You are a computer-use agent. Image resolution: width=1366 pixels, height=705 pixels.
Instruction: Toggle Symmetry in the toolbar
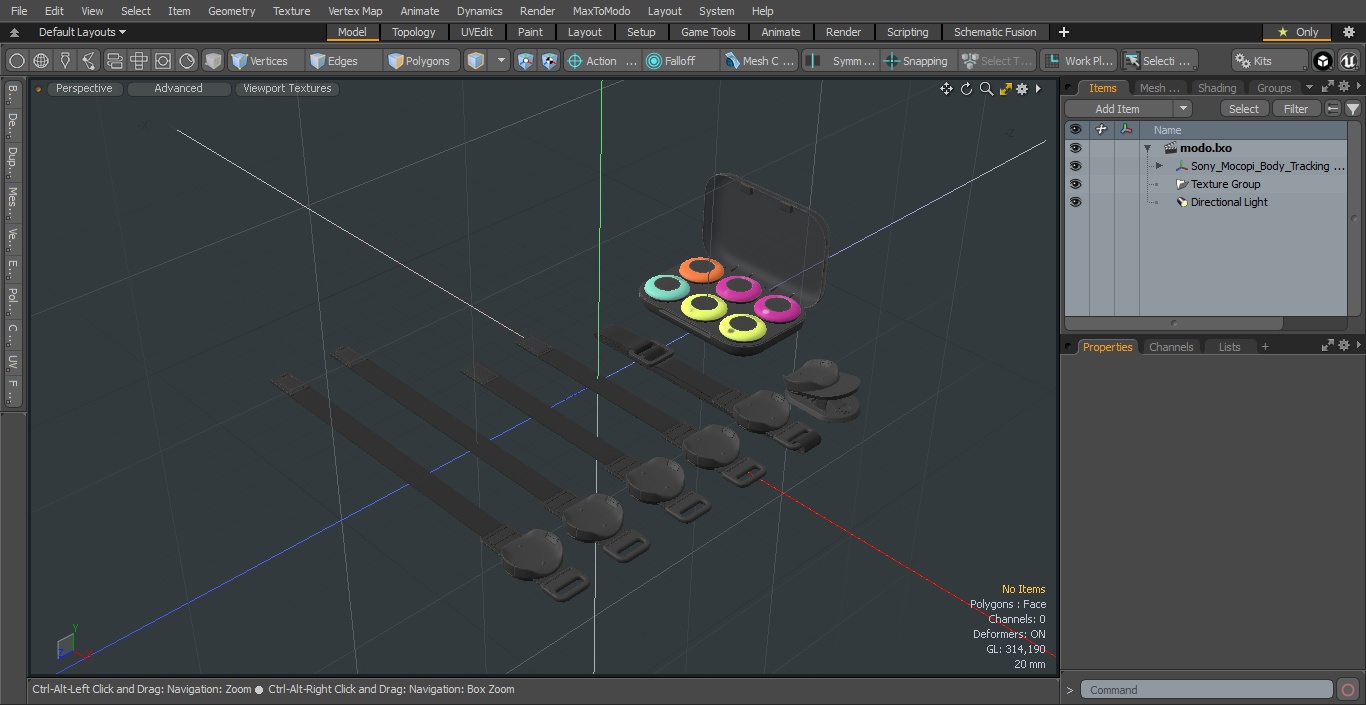point(841,61)
